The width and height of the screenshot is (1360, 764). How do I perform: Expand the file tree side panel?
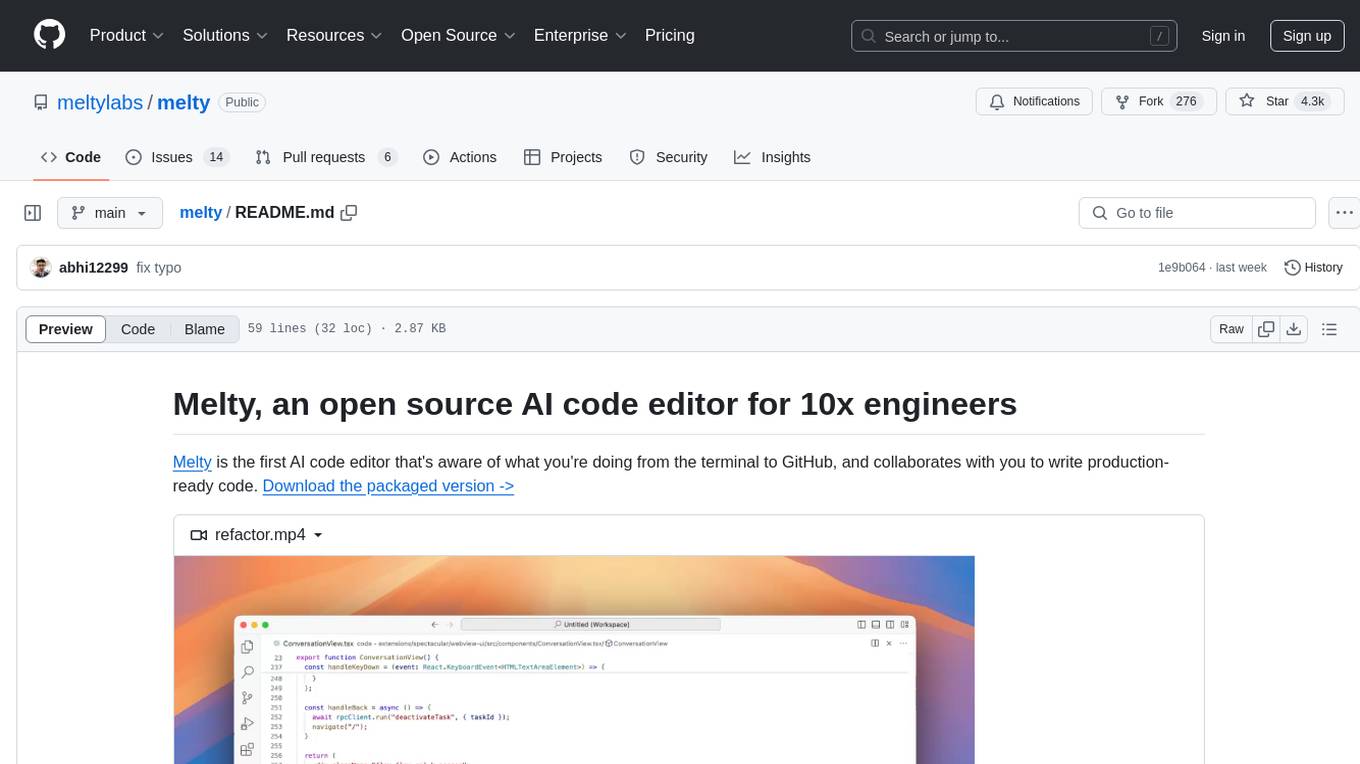[x=33, y=213]
